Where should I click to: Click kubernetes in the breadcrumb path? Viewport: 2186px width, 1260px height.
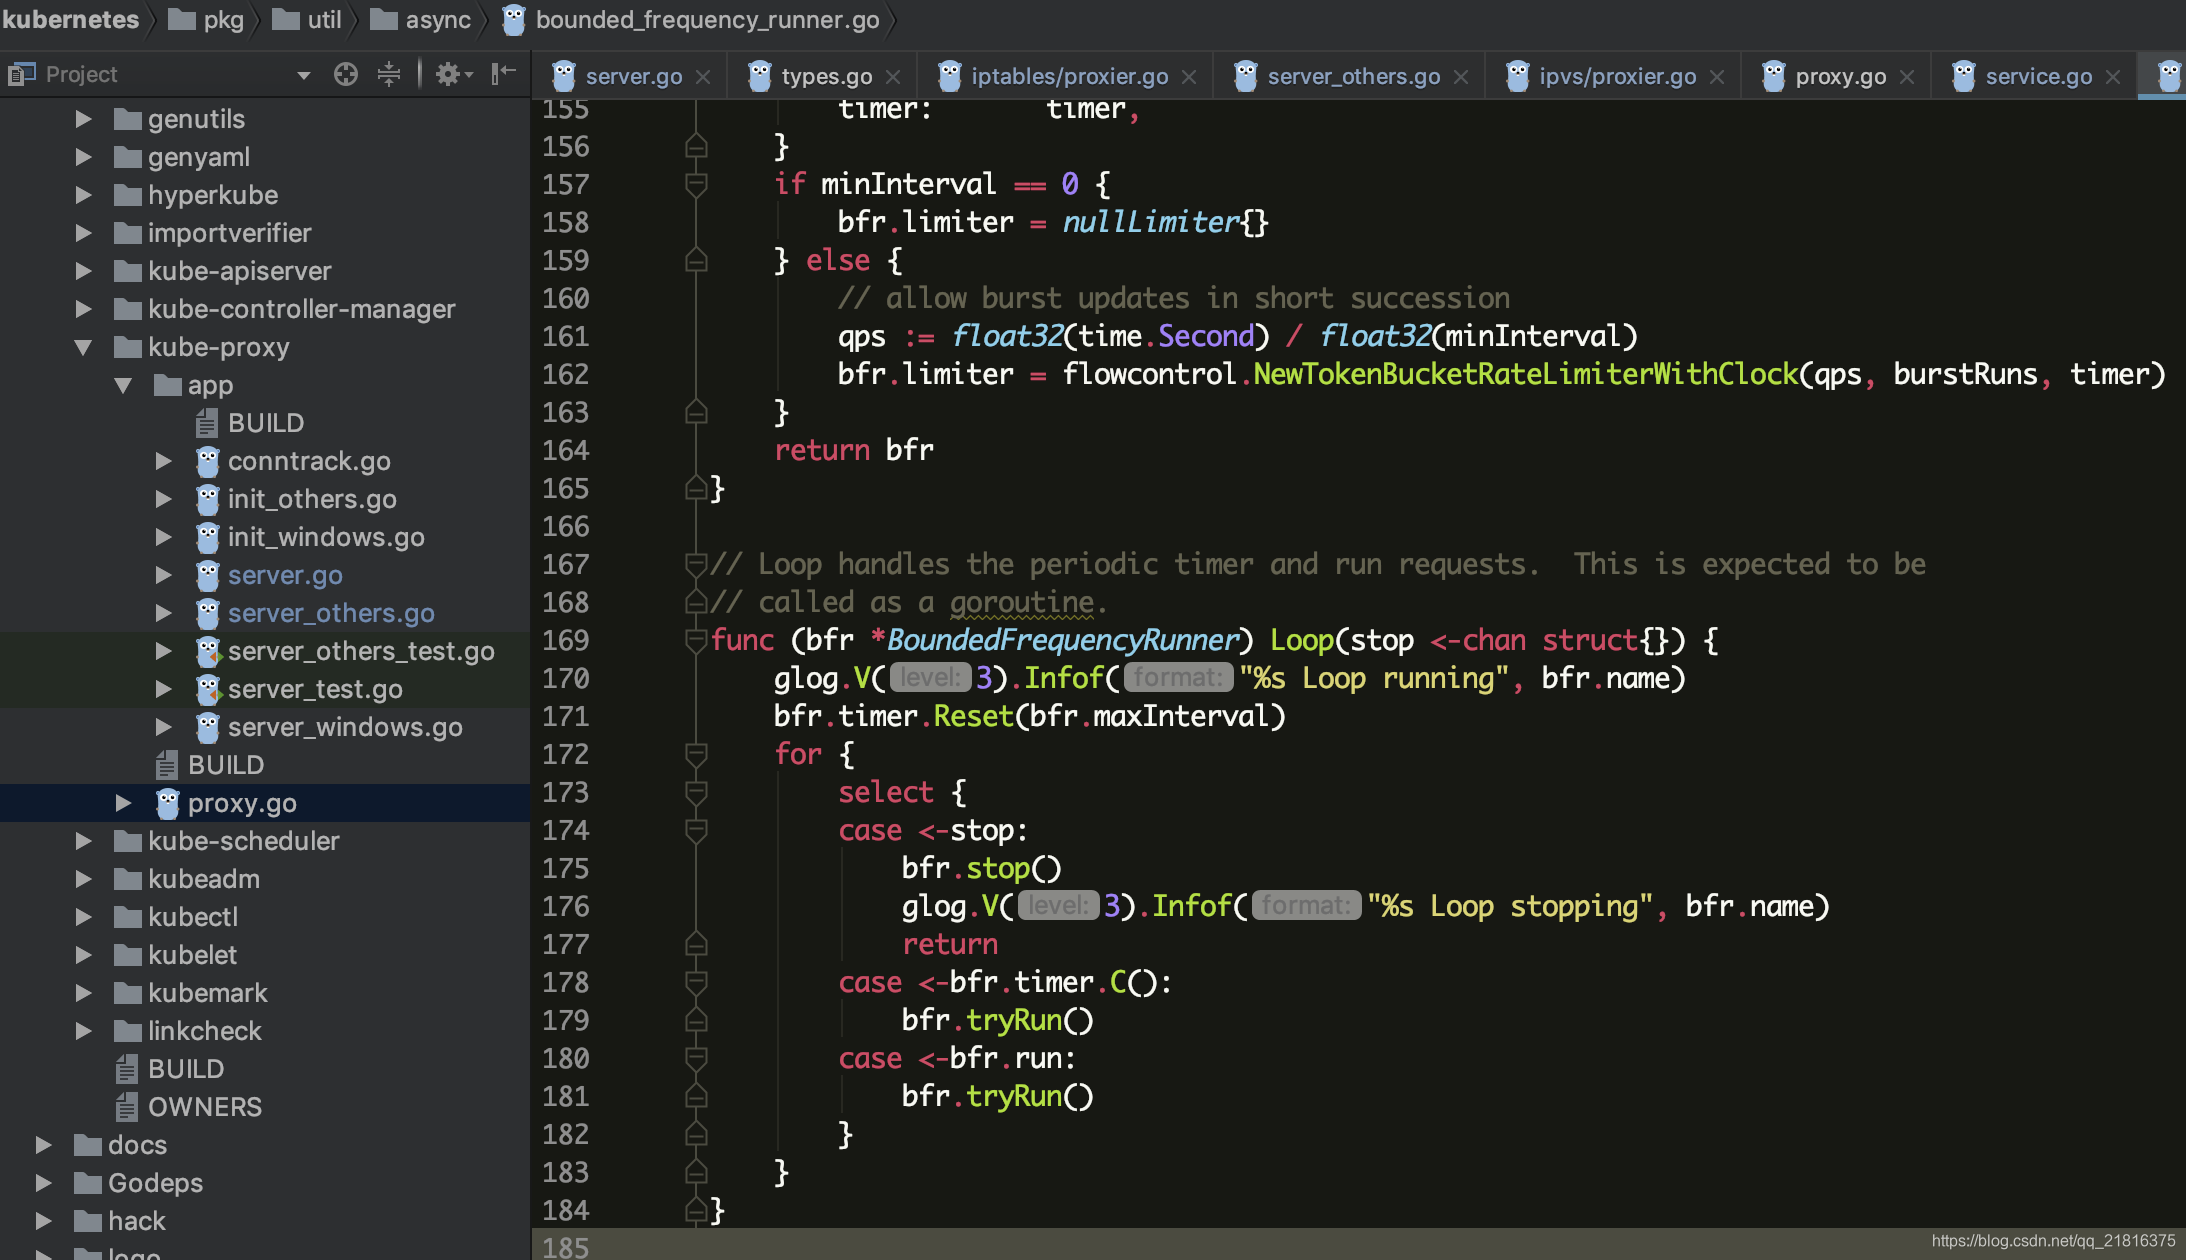pos(70,19)
